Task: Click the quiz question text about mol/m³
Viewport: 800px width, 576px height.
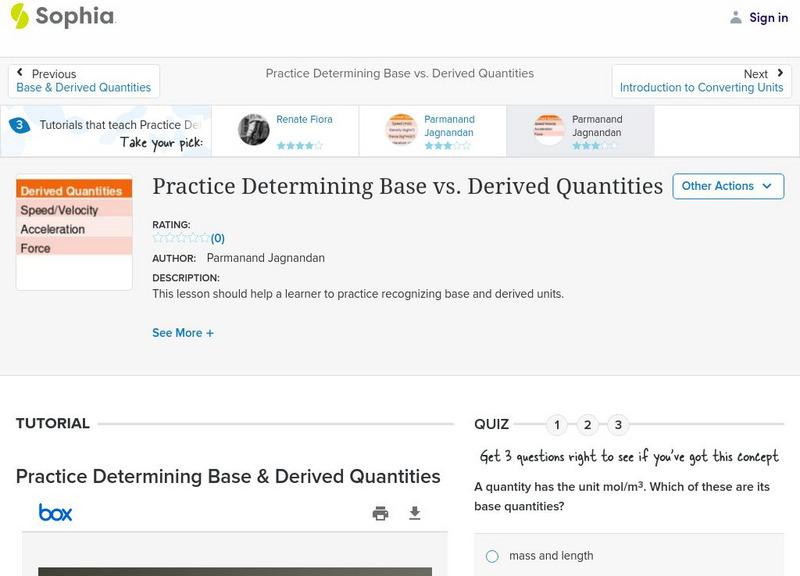Action: 622,496
